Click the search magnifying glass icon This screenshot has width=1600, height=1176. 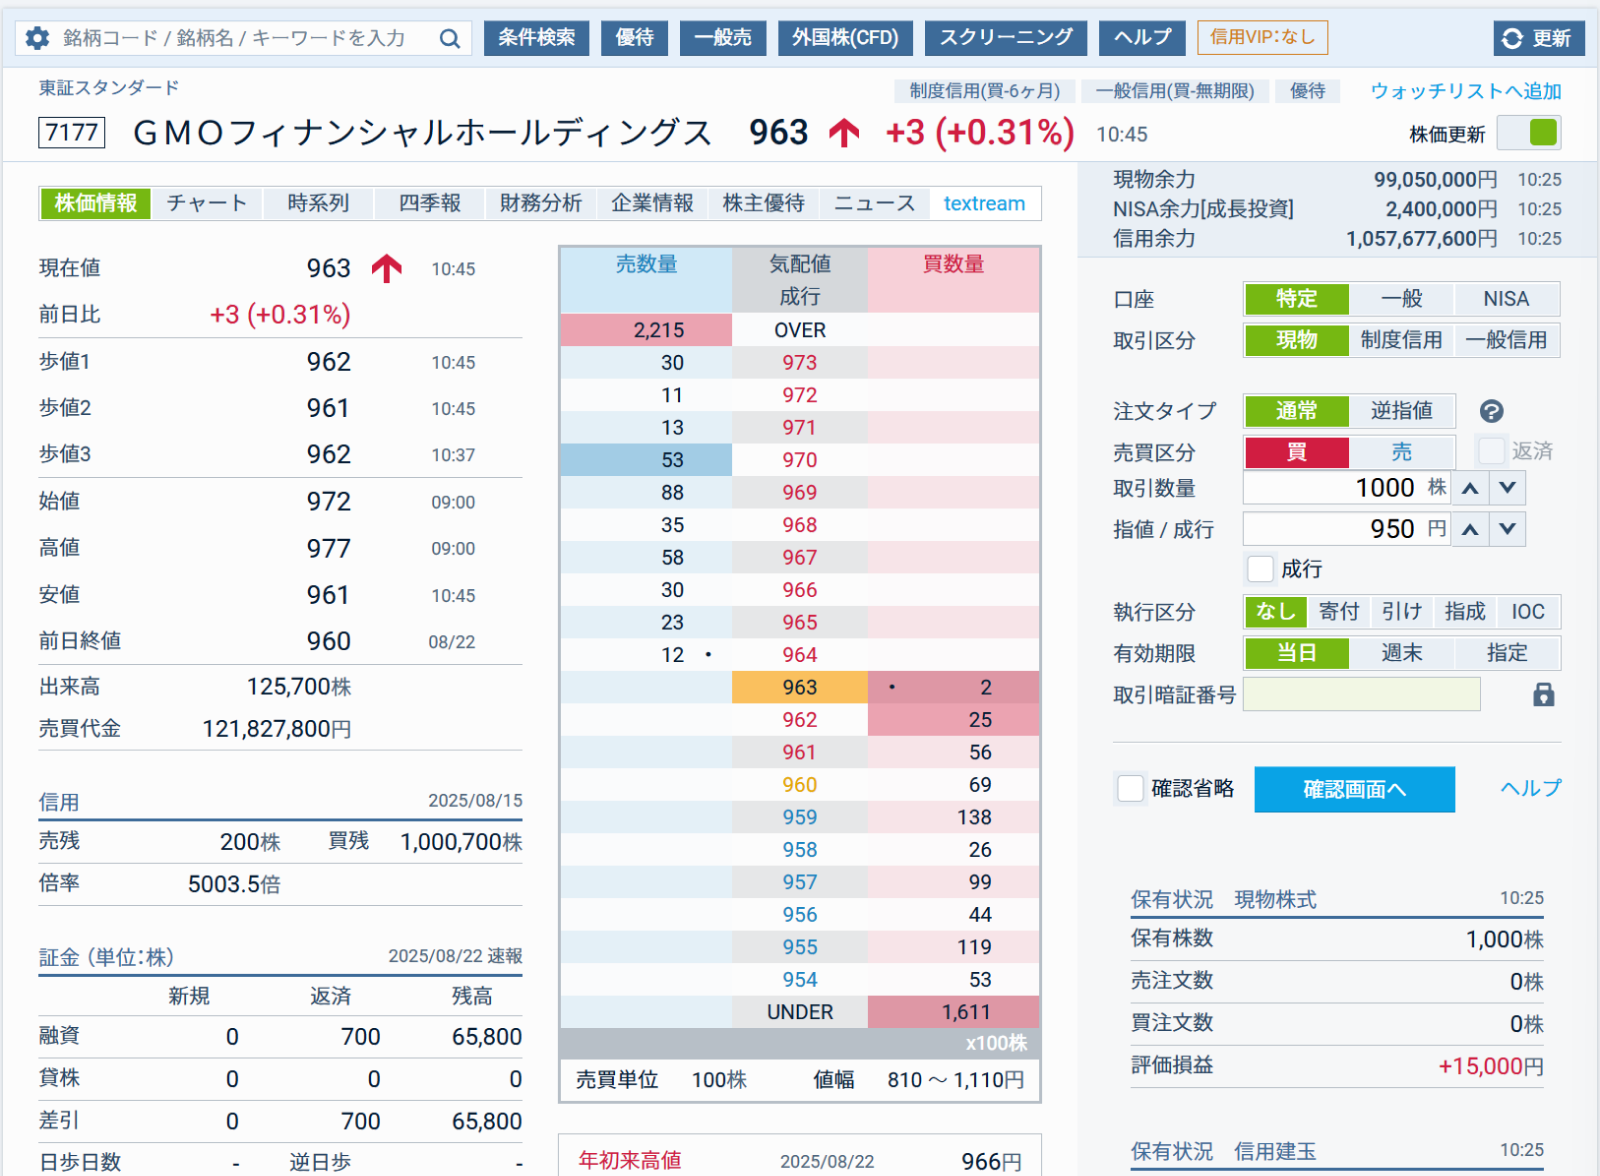[x=448, y=38]
